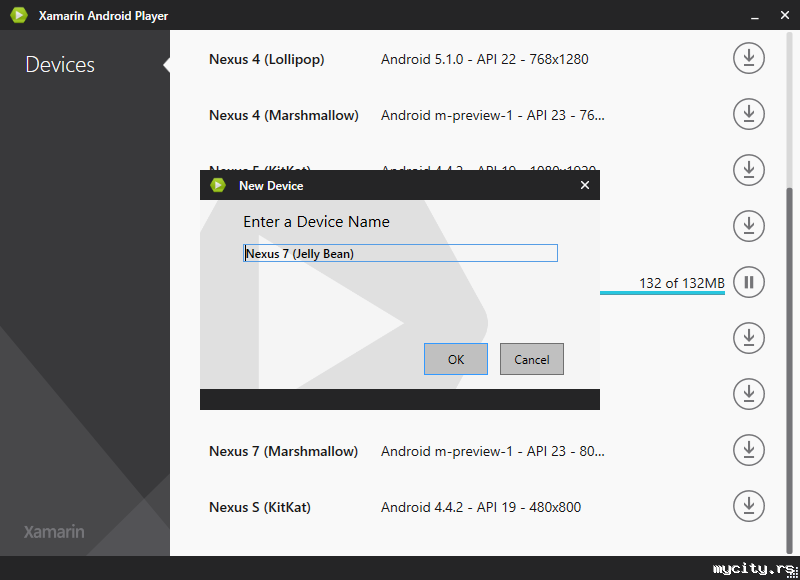Image resolution: width=800 pixels, height=580 pixels.
Task: Confirm the device name with OK
Action: coord(456,359)
